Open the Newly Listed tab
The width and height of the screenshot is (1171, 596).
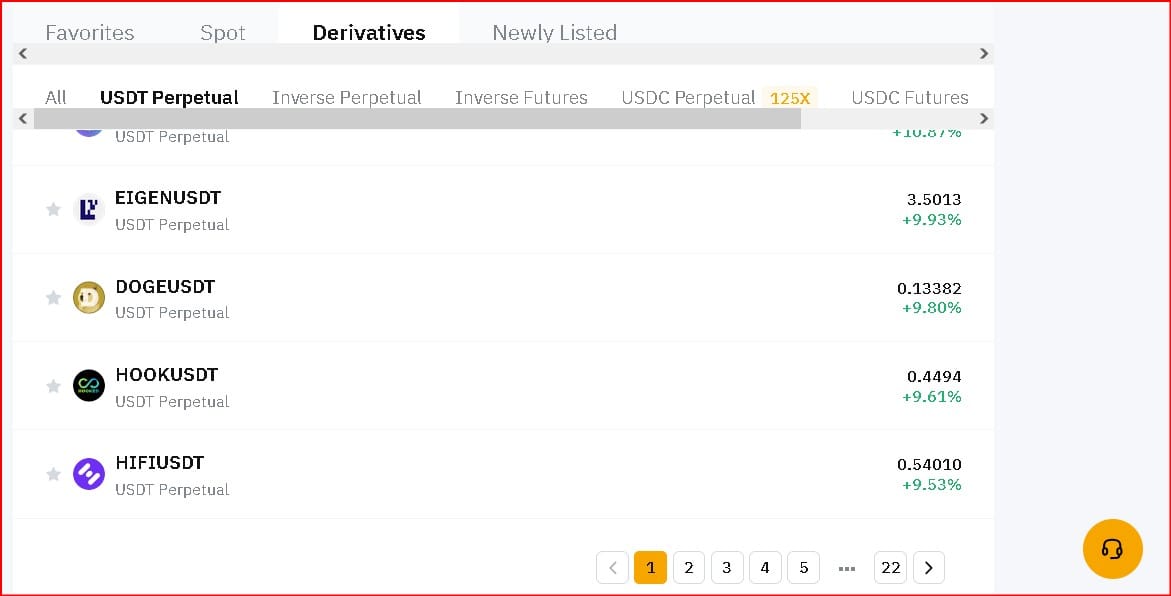(x=554, y=33)
